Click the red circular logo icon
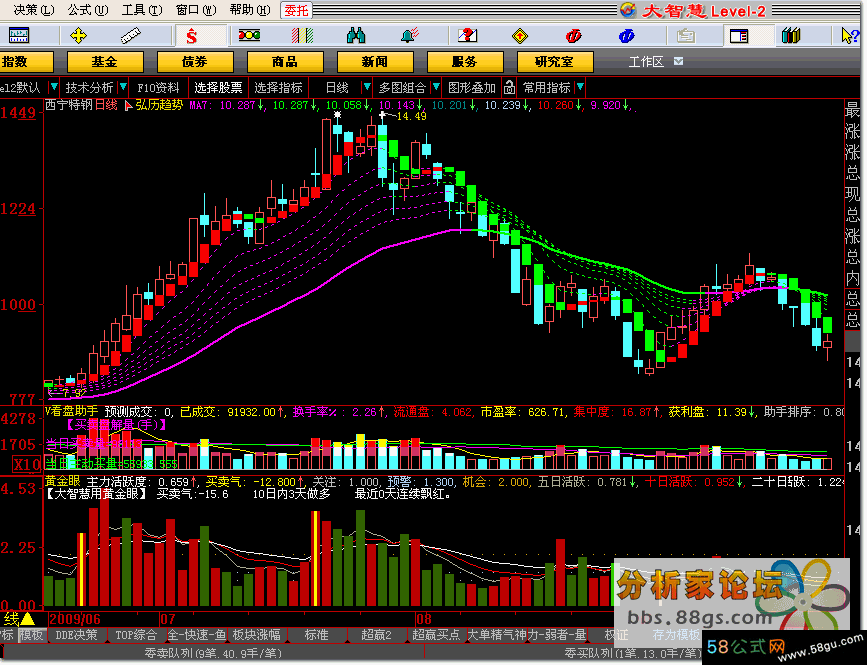This screenshot has width=867, height=665. [x=573, y=36]
